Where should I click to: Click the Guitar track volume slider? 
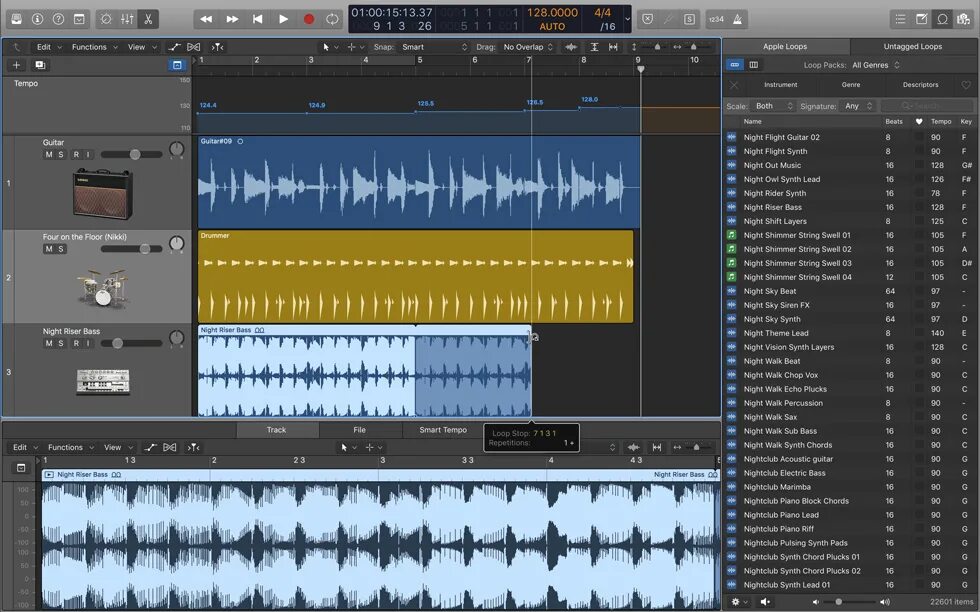pyautogui.click(x=136, y=154)
